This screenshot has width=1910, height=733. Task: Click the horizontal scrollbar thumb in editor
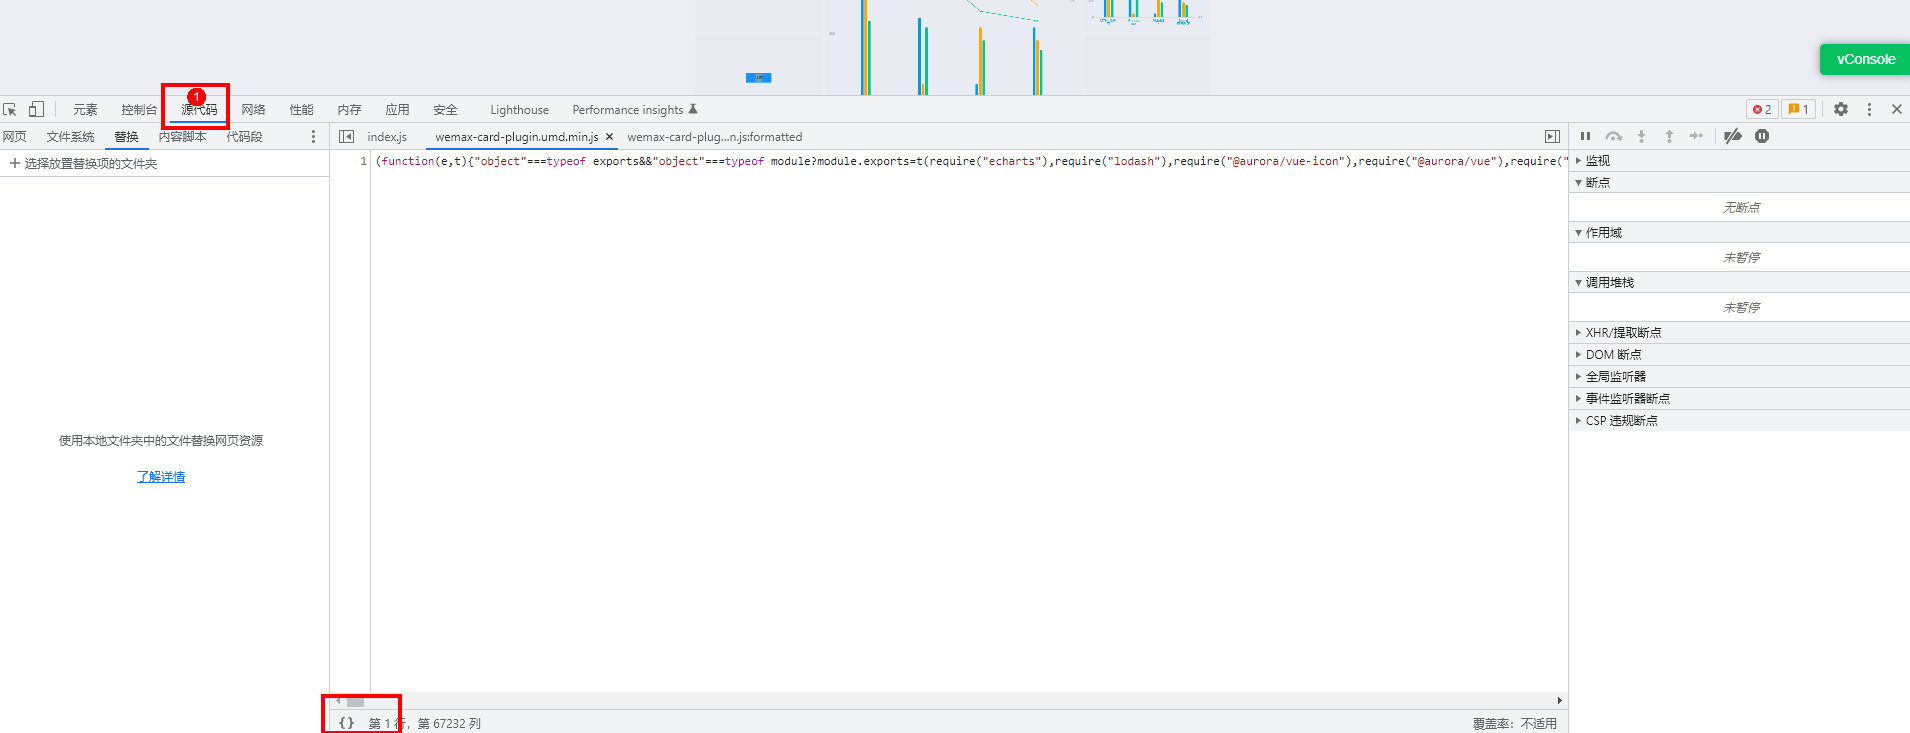click(x=355, y=701)
